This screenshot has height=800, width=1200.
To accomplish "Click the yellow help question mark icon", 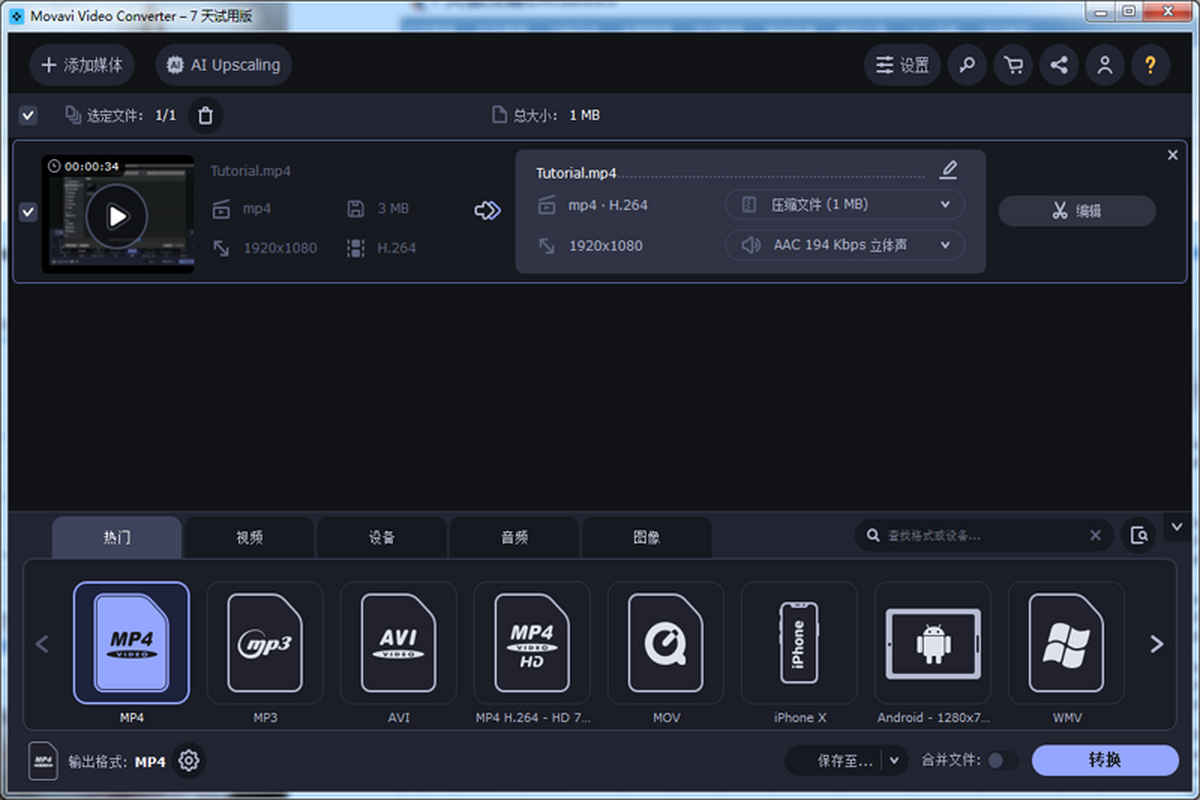I will [1151, 65].
